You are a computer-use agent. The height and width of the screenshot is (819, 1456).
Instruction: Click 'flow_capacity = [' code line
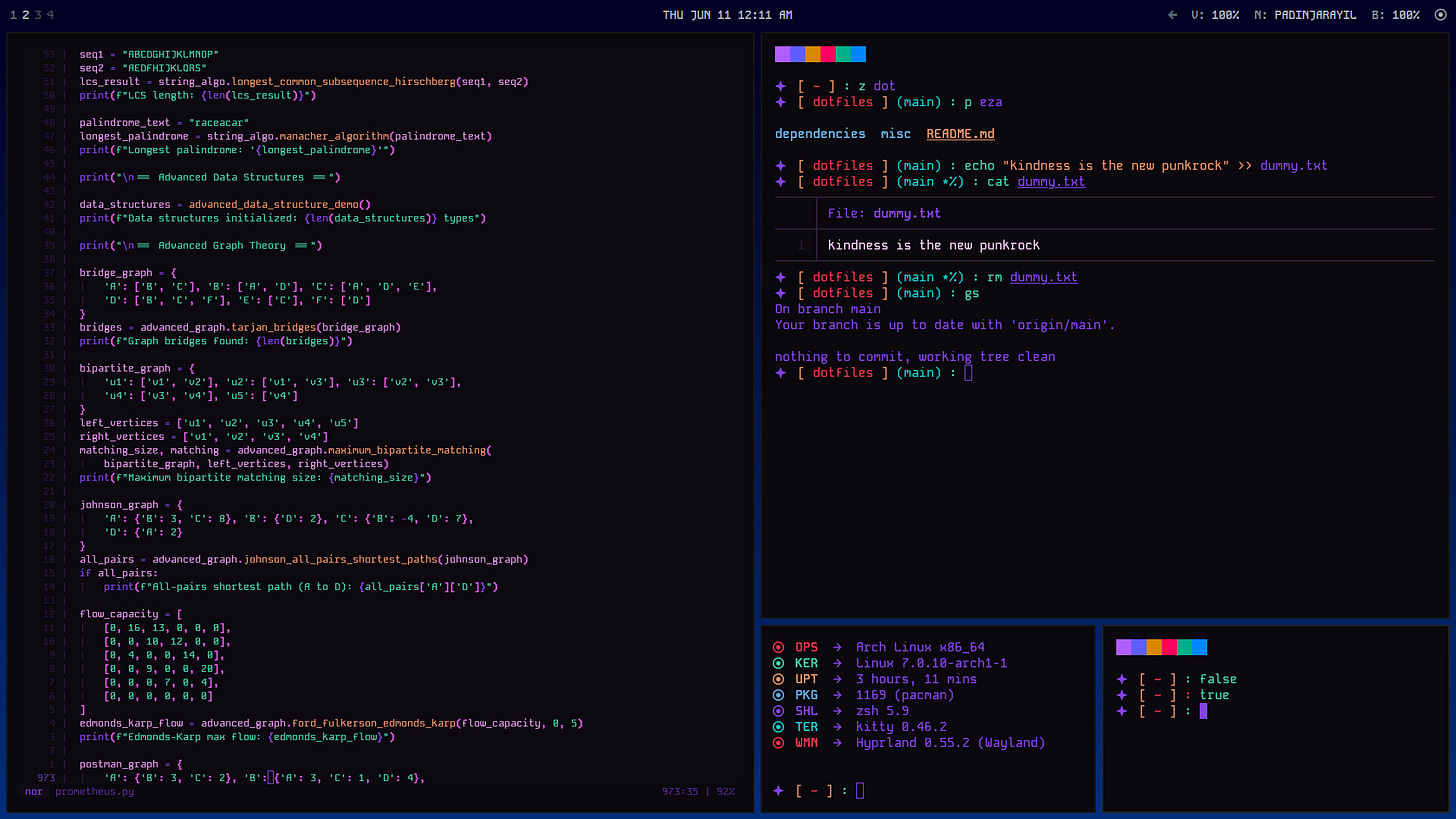[131, 614]
